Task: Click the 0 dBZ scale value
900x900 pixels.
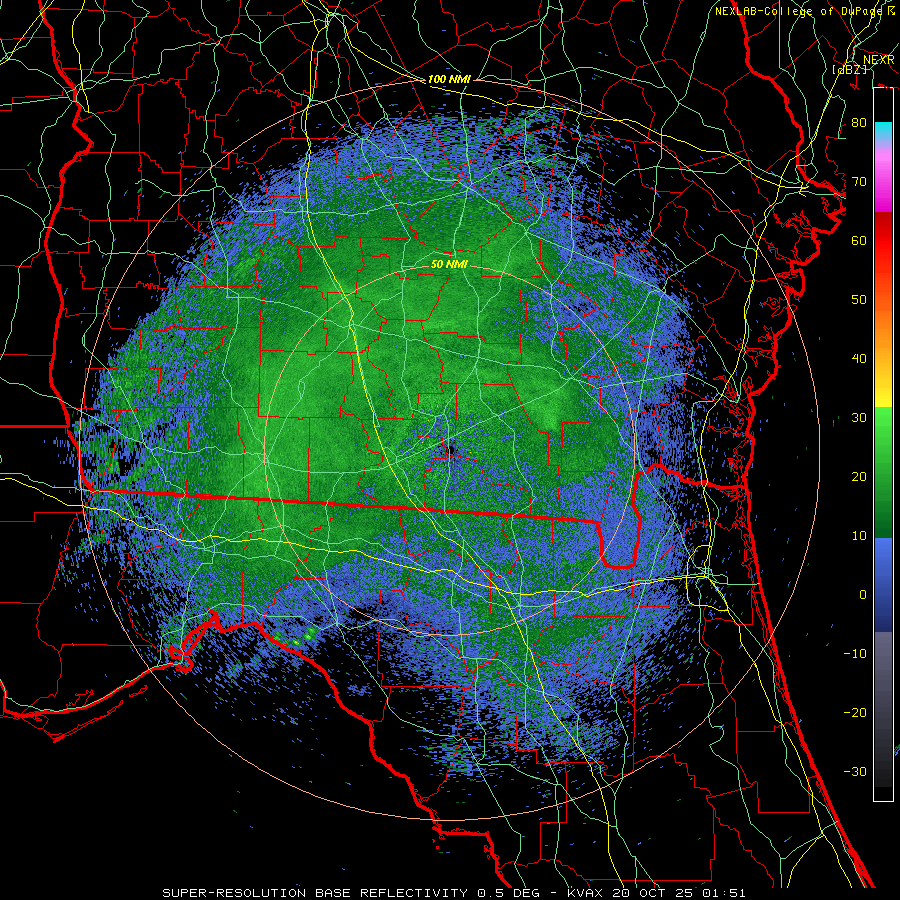Action: [x=863, y=595]
